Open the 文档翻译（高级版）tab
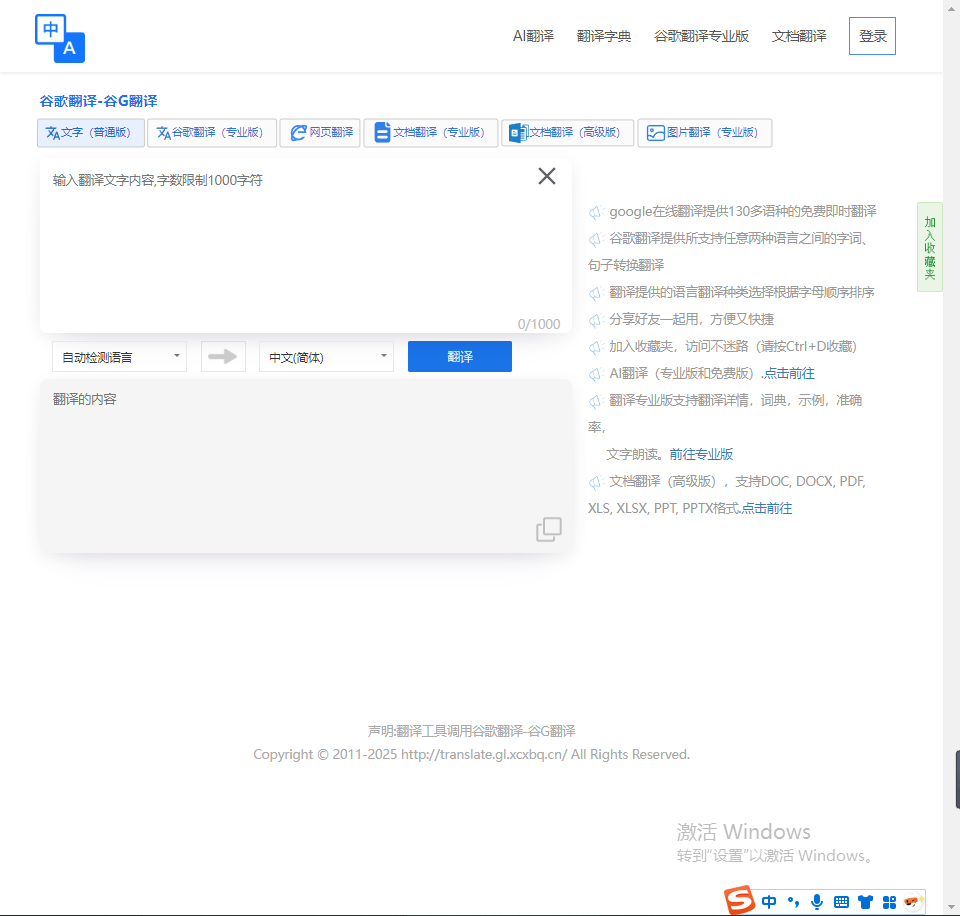 [x=568, y=133]
